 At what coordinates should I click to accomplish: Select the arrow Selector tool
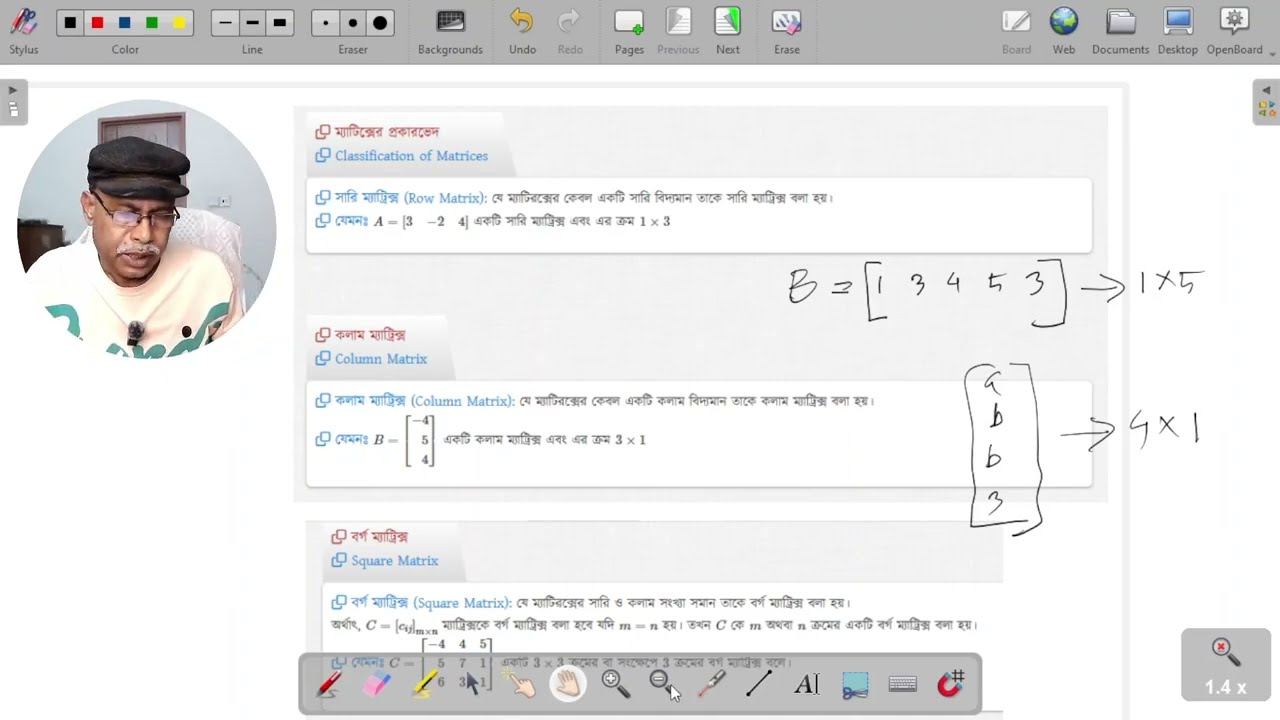(x=472, y=684)
